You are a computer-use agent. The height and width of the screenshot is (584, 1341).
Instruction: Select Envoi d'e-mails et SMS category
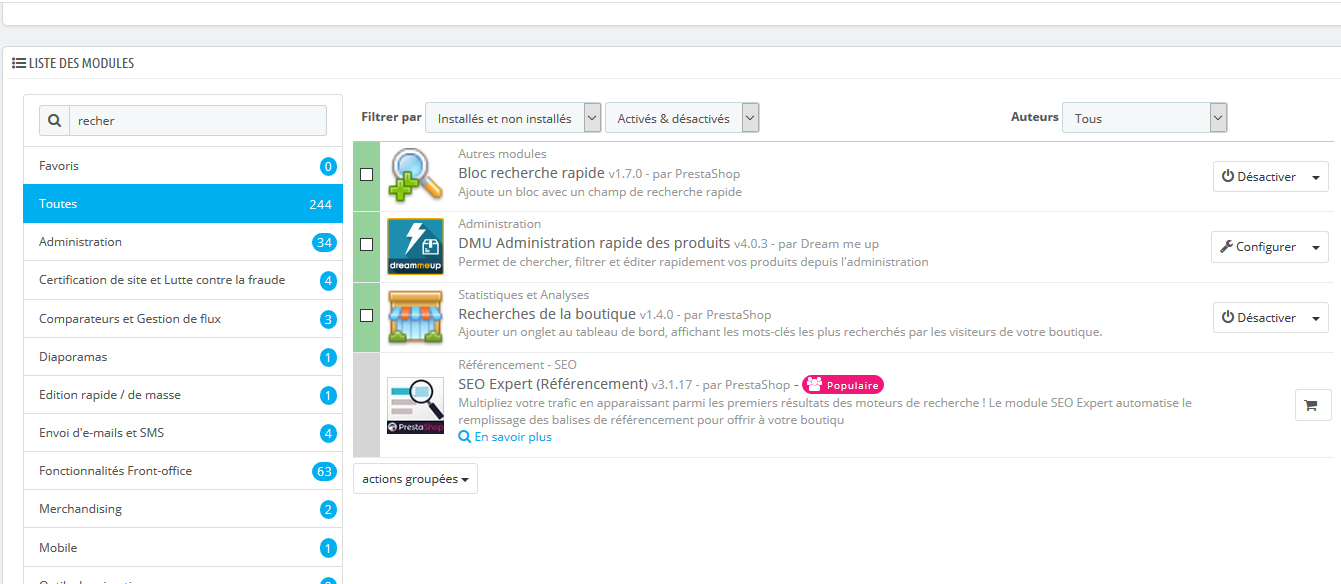tap(183, 433)
